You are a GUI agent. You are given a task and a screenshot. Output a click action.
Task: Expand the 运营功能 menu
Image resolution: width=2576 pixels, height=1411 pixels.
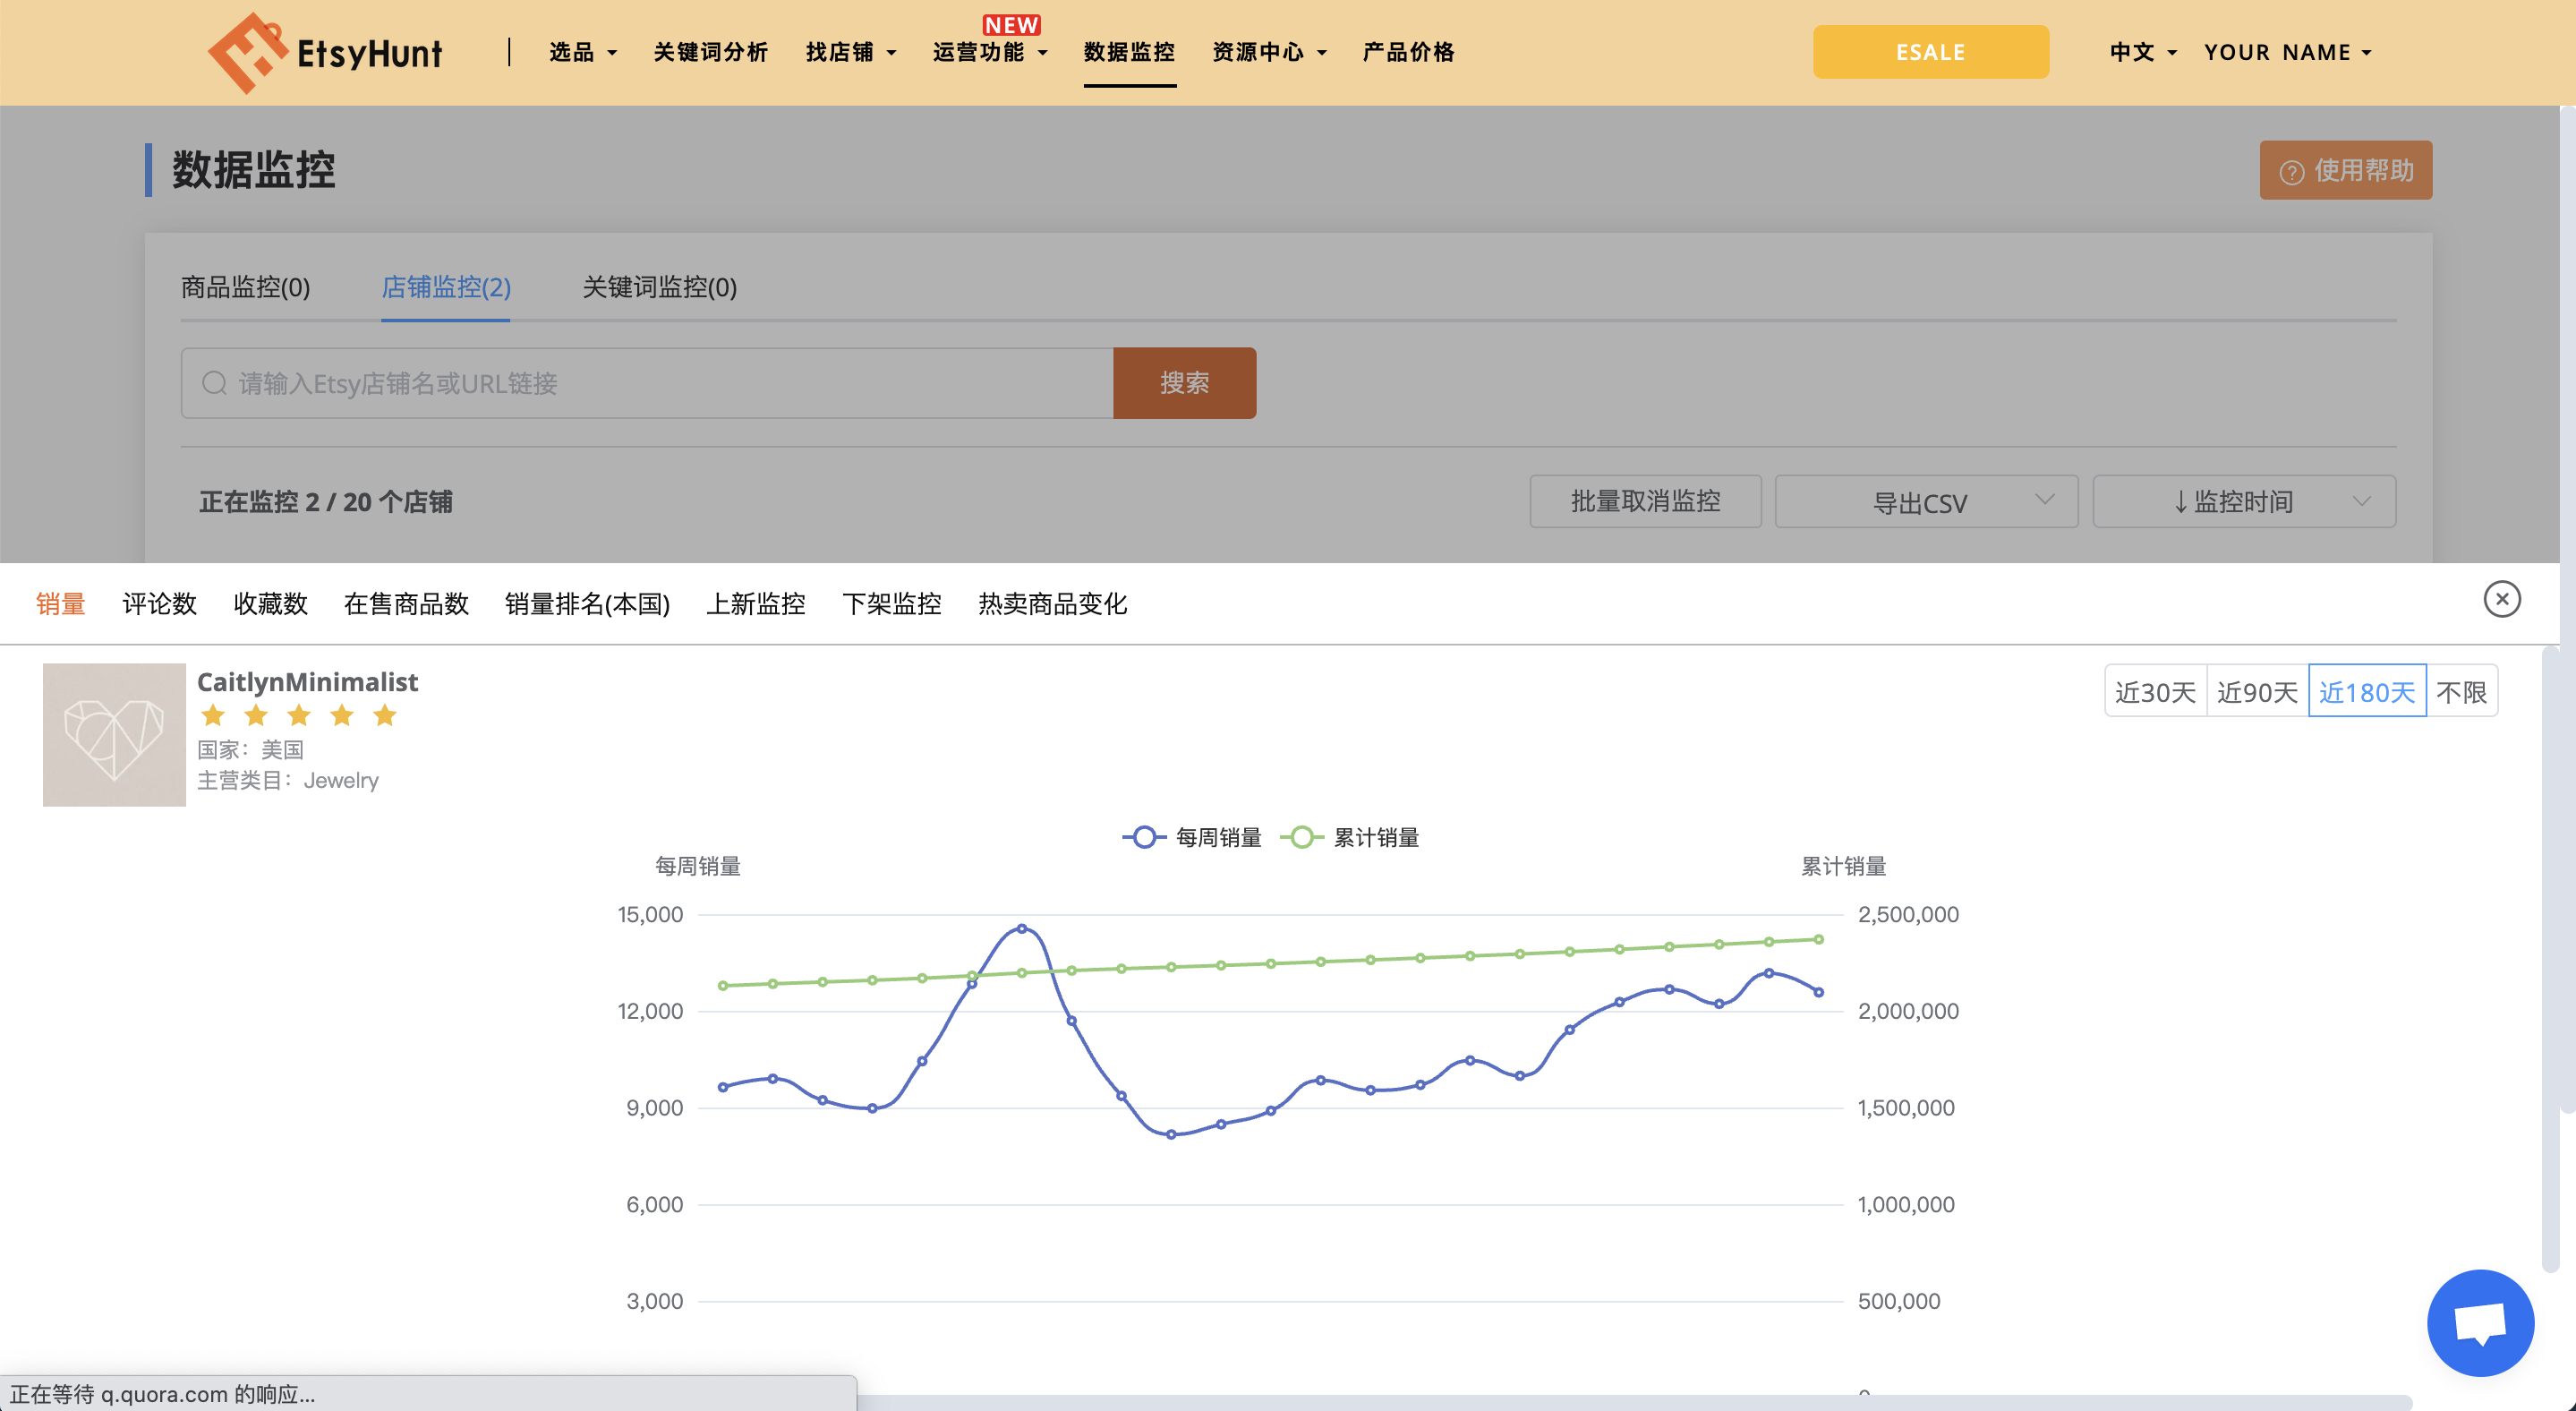click(990, 52)
